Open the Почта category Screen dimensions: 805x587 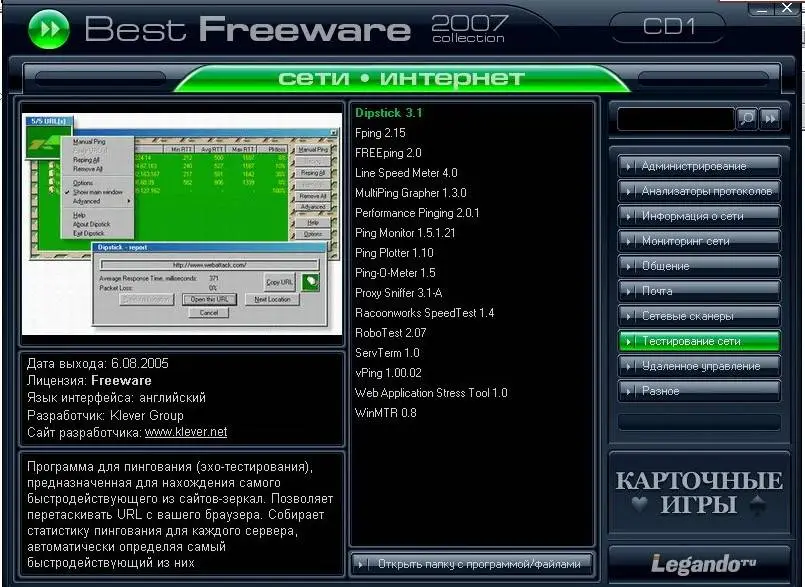(x=699, y=291)
